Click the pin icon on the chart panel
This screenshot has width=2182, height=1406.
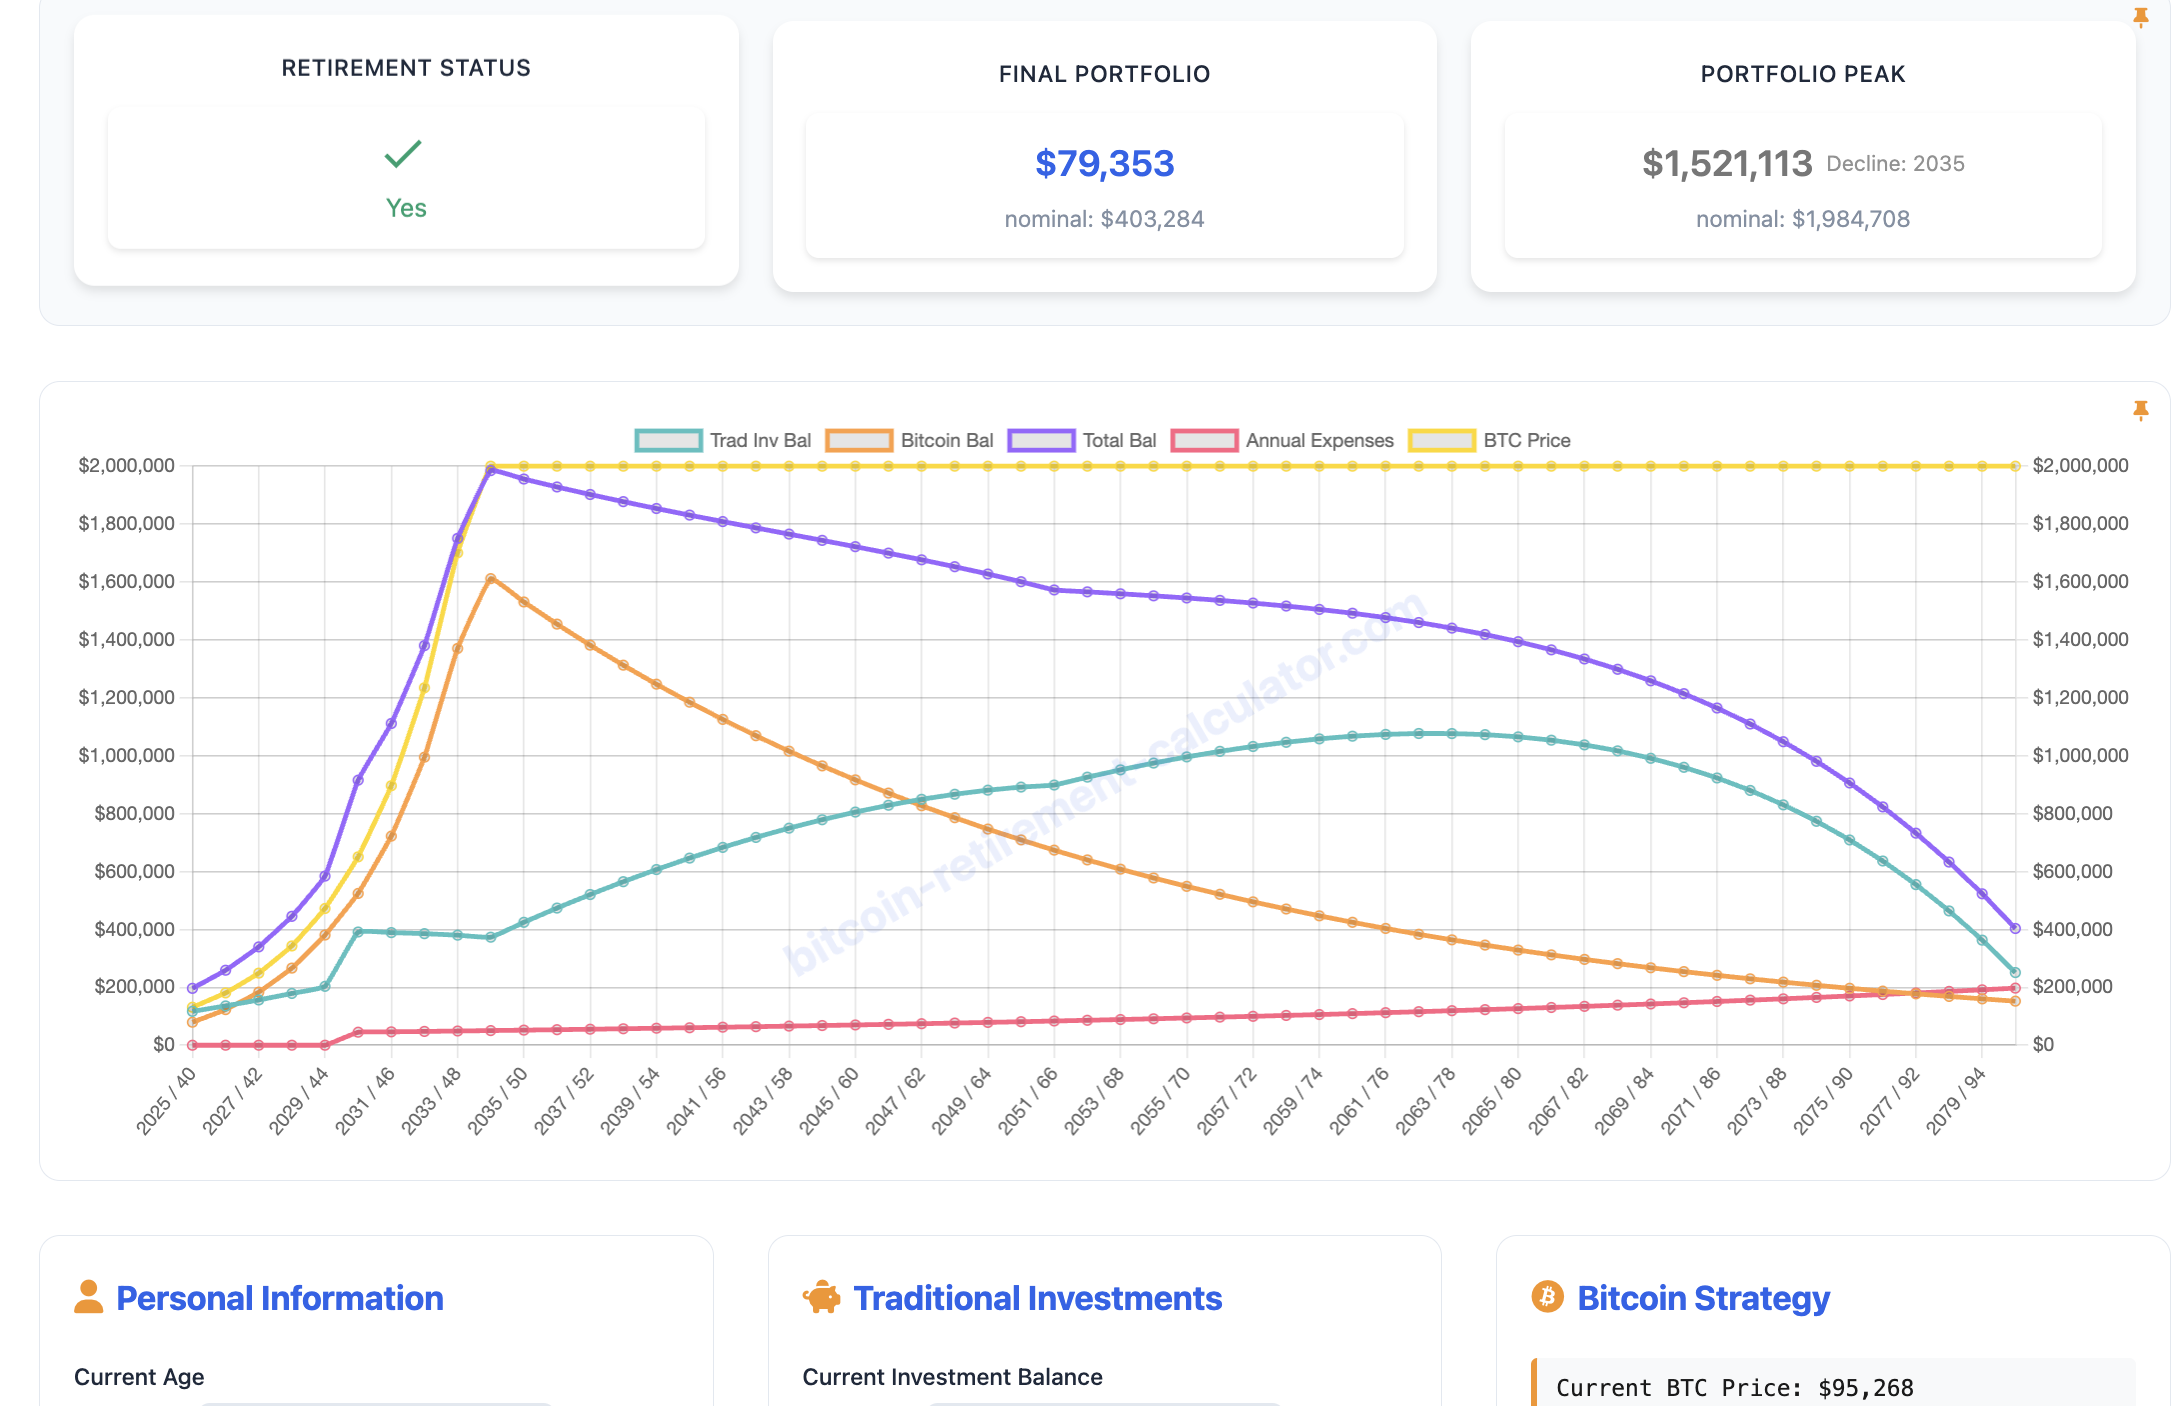tap(2140, 410)
